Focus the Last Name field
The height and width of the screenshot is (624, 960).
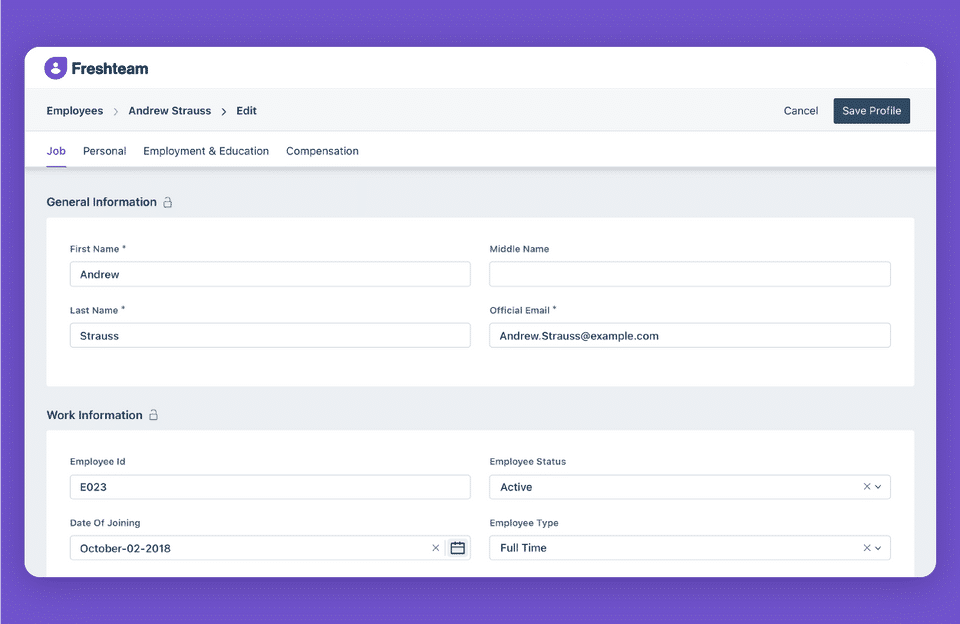click(270, 336)
